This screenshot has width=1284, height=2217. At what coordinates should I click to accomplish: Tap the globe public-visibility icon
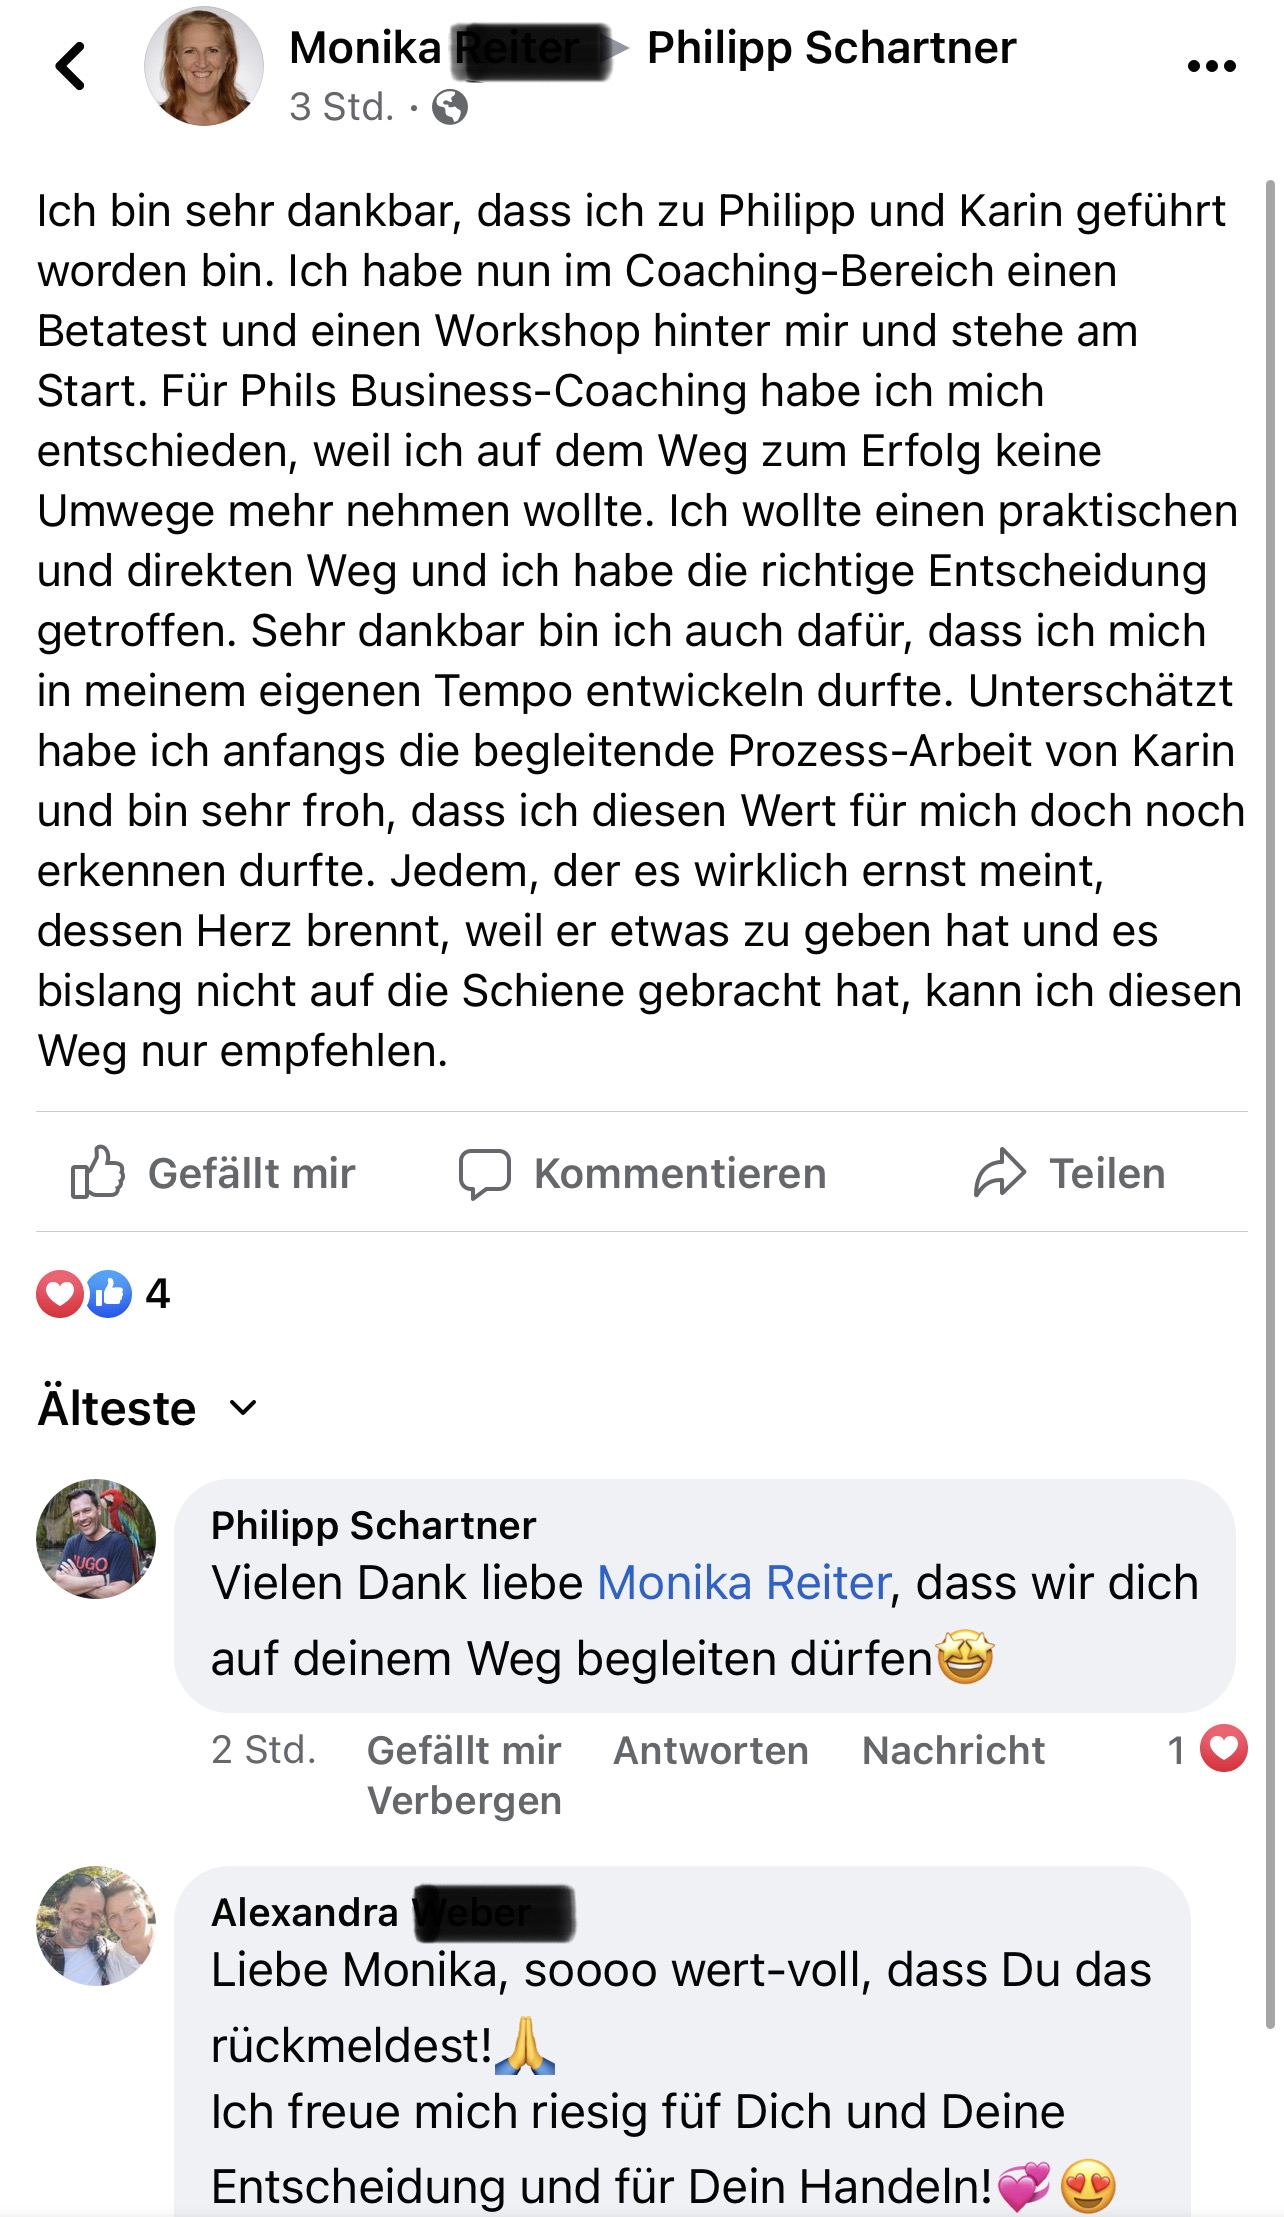tap(450, 107)
